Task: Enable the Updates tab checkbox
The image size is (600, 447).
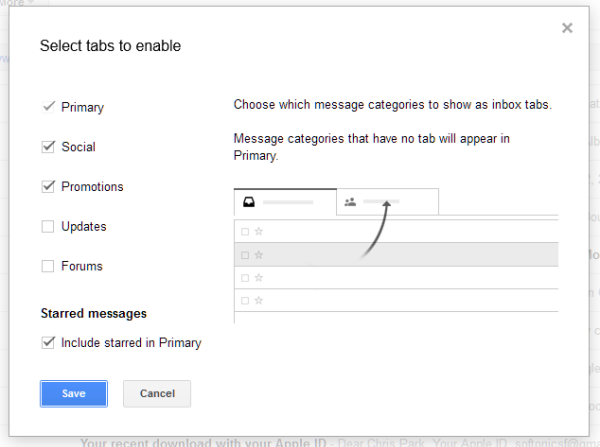Action: (x=48, y=227)
